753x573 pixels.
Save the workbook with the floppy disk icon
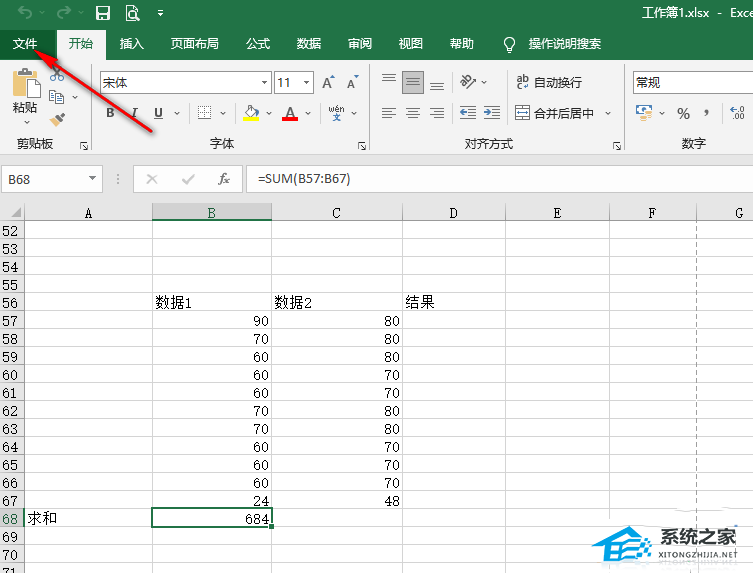[103, 13]
